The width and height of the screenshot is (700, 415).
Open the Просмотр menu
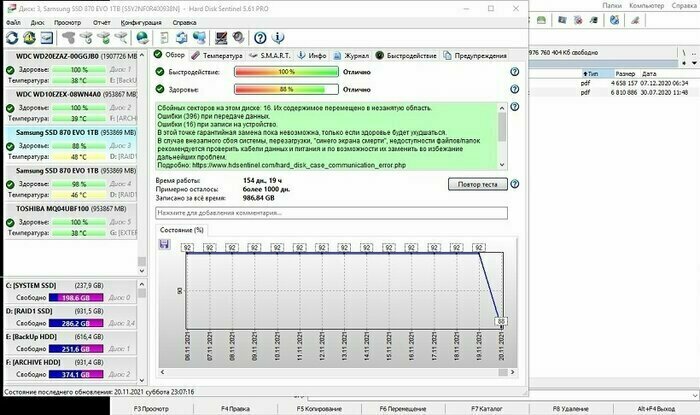[67, 22]
